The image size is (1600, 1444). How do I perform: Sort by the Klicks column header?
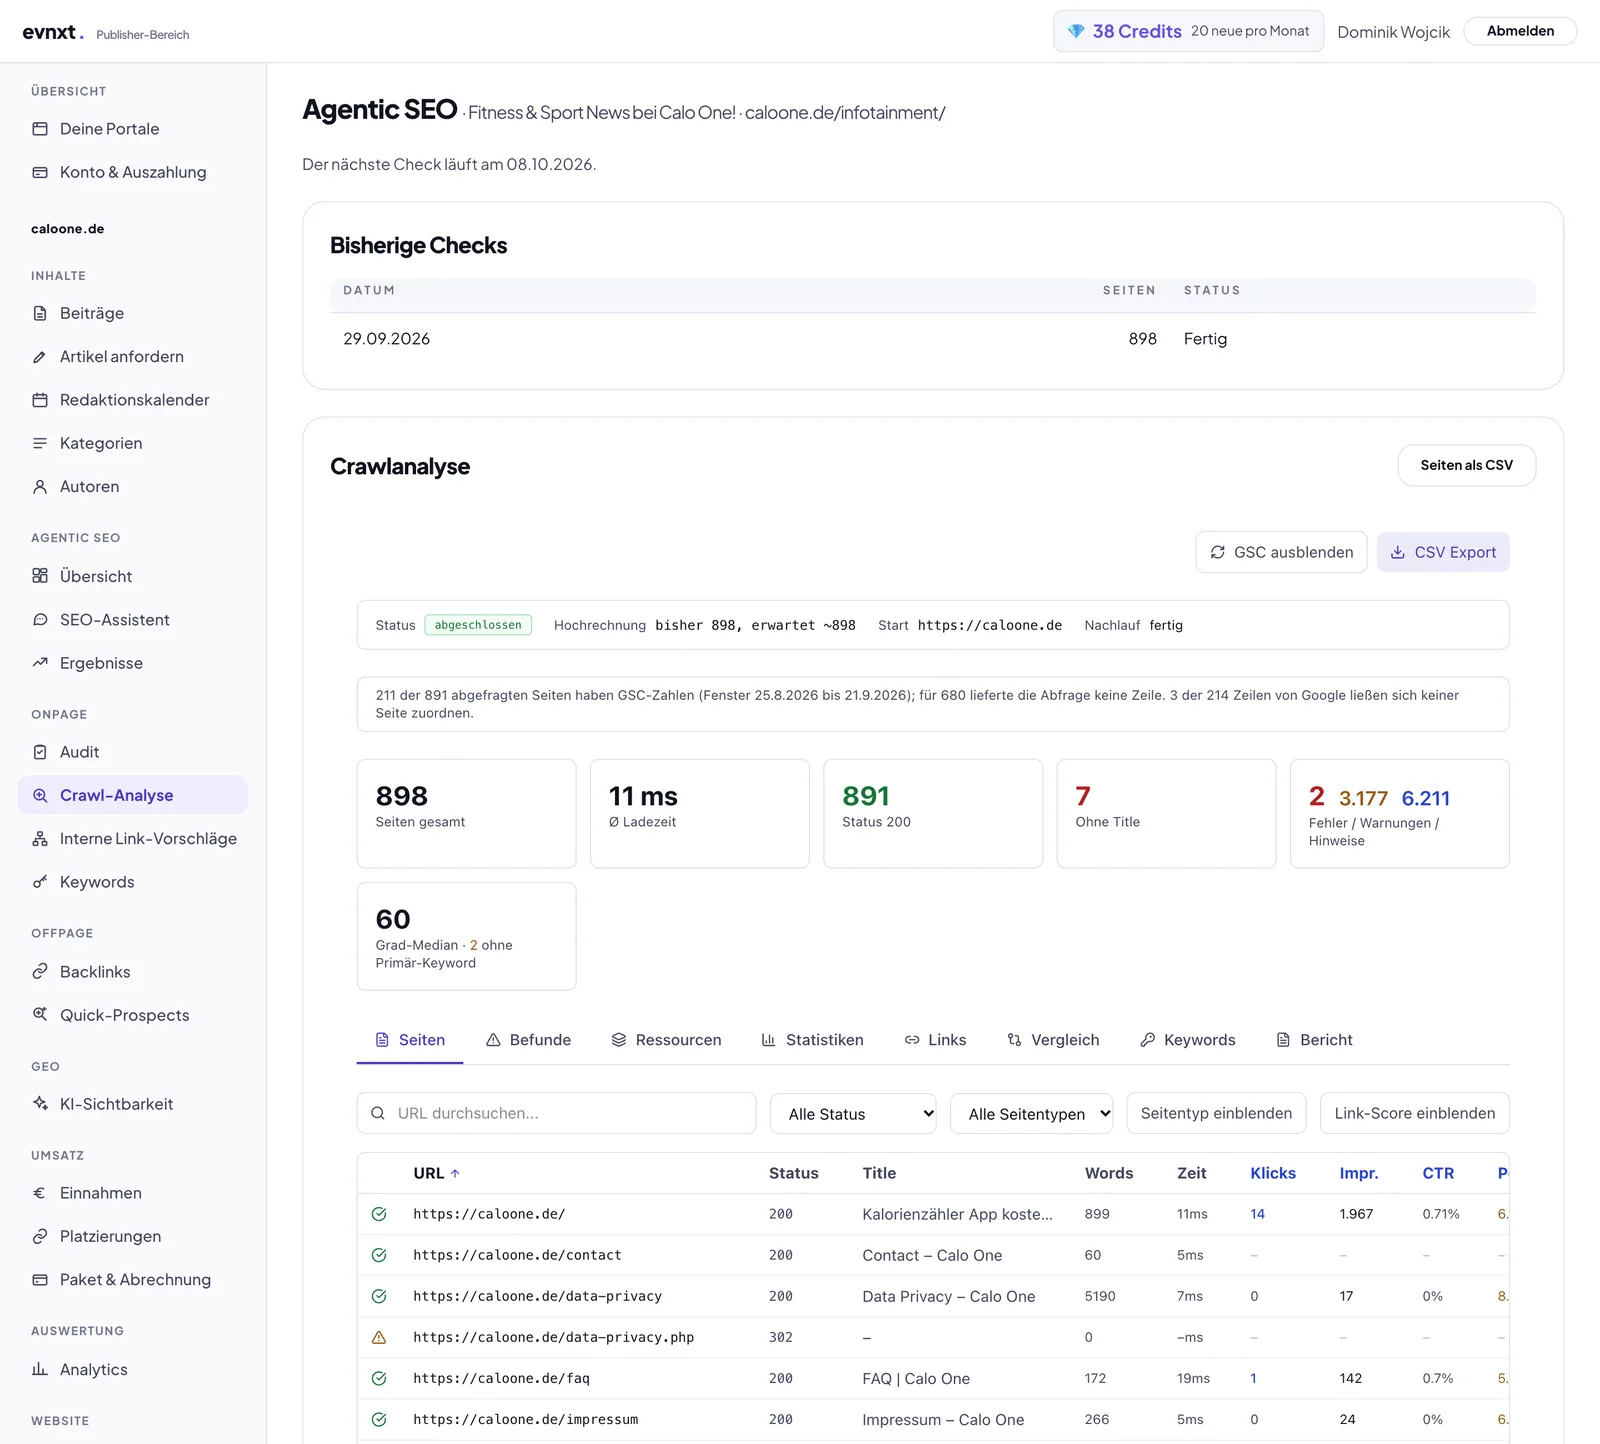(x=1273, y=1173)
